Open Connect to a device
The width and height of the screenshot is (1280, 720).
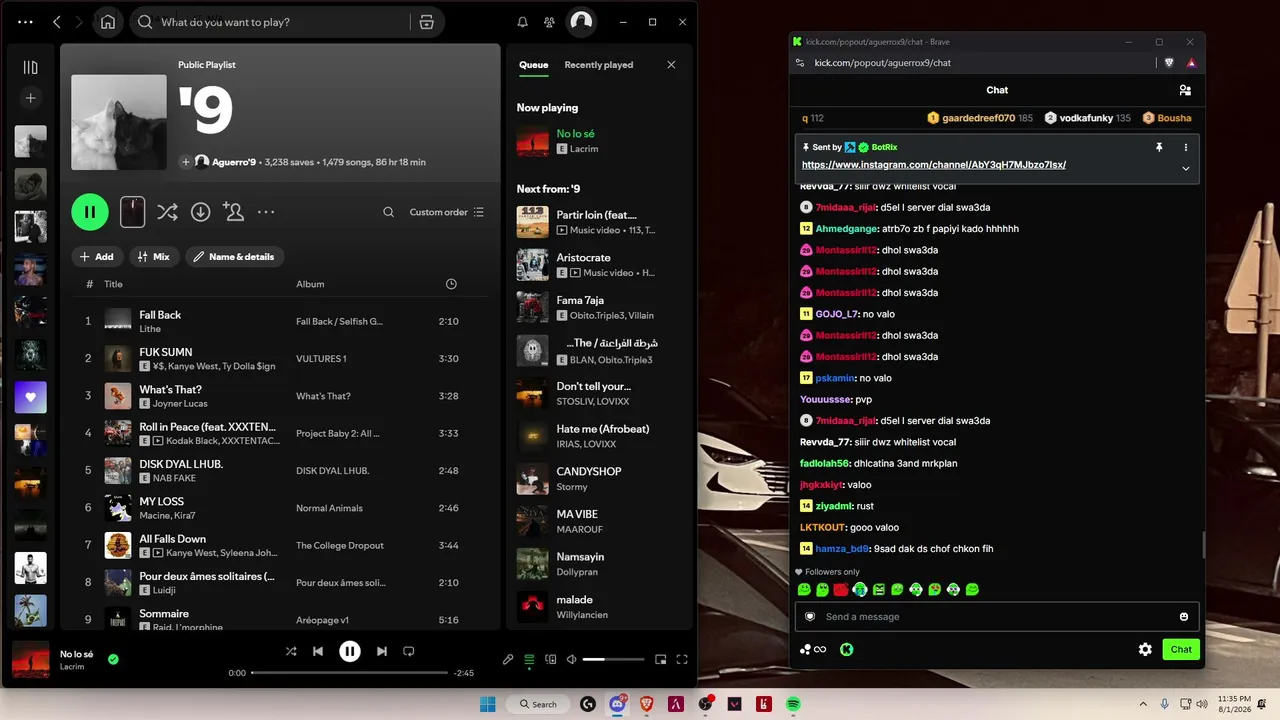[549, 659]
